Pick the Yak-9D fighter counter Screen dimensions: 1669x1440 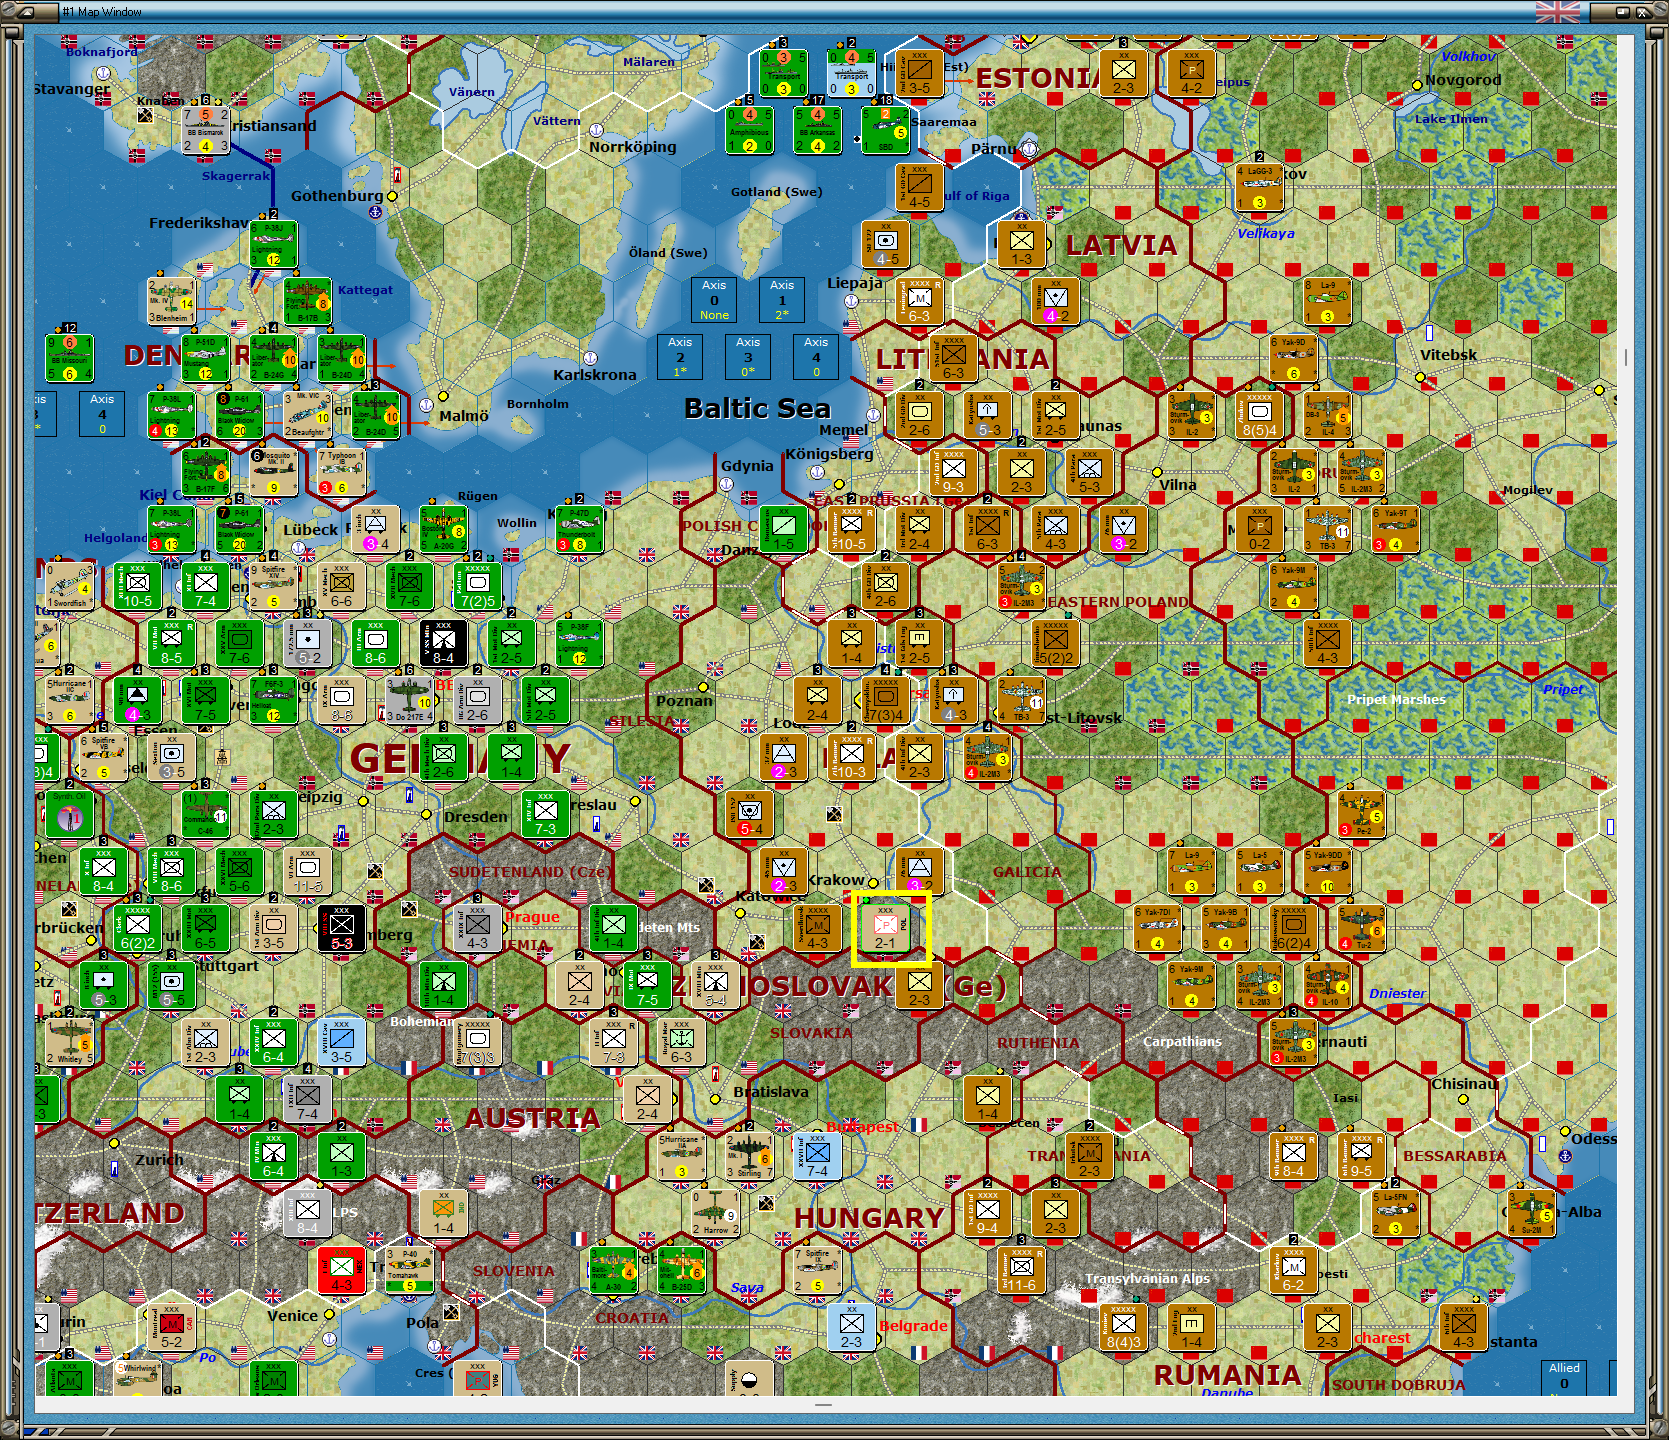click(1293, 358)
